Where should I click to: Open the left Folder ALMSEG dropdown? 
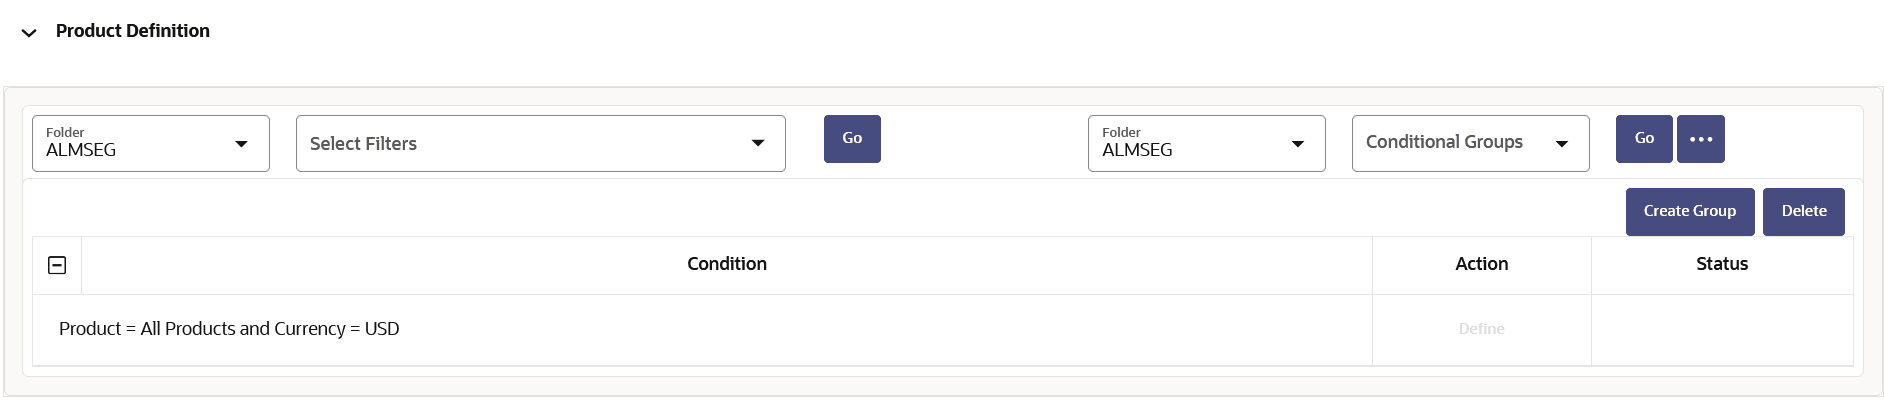click(x=151, y=143)
